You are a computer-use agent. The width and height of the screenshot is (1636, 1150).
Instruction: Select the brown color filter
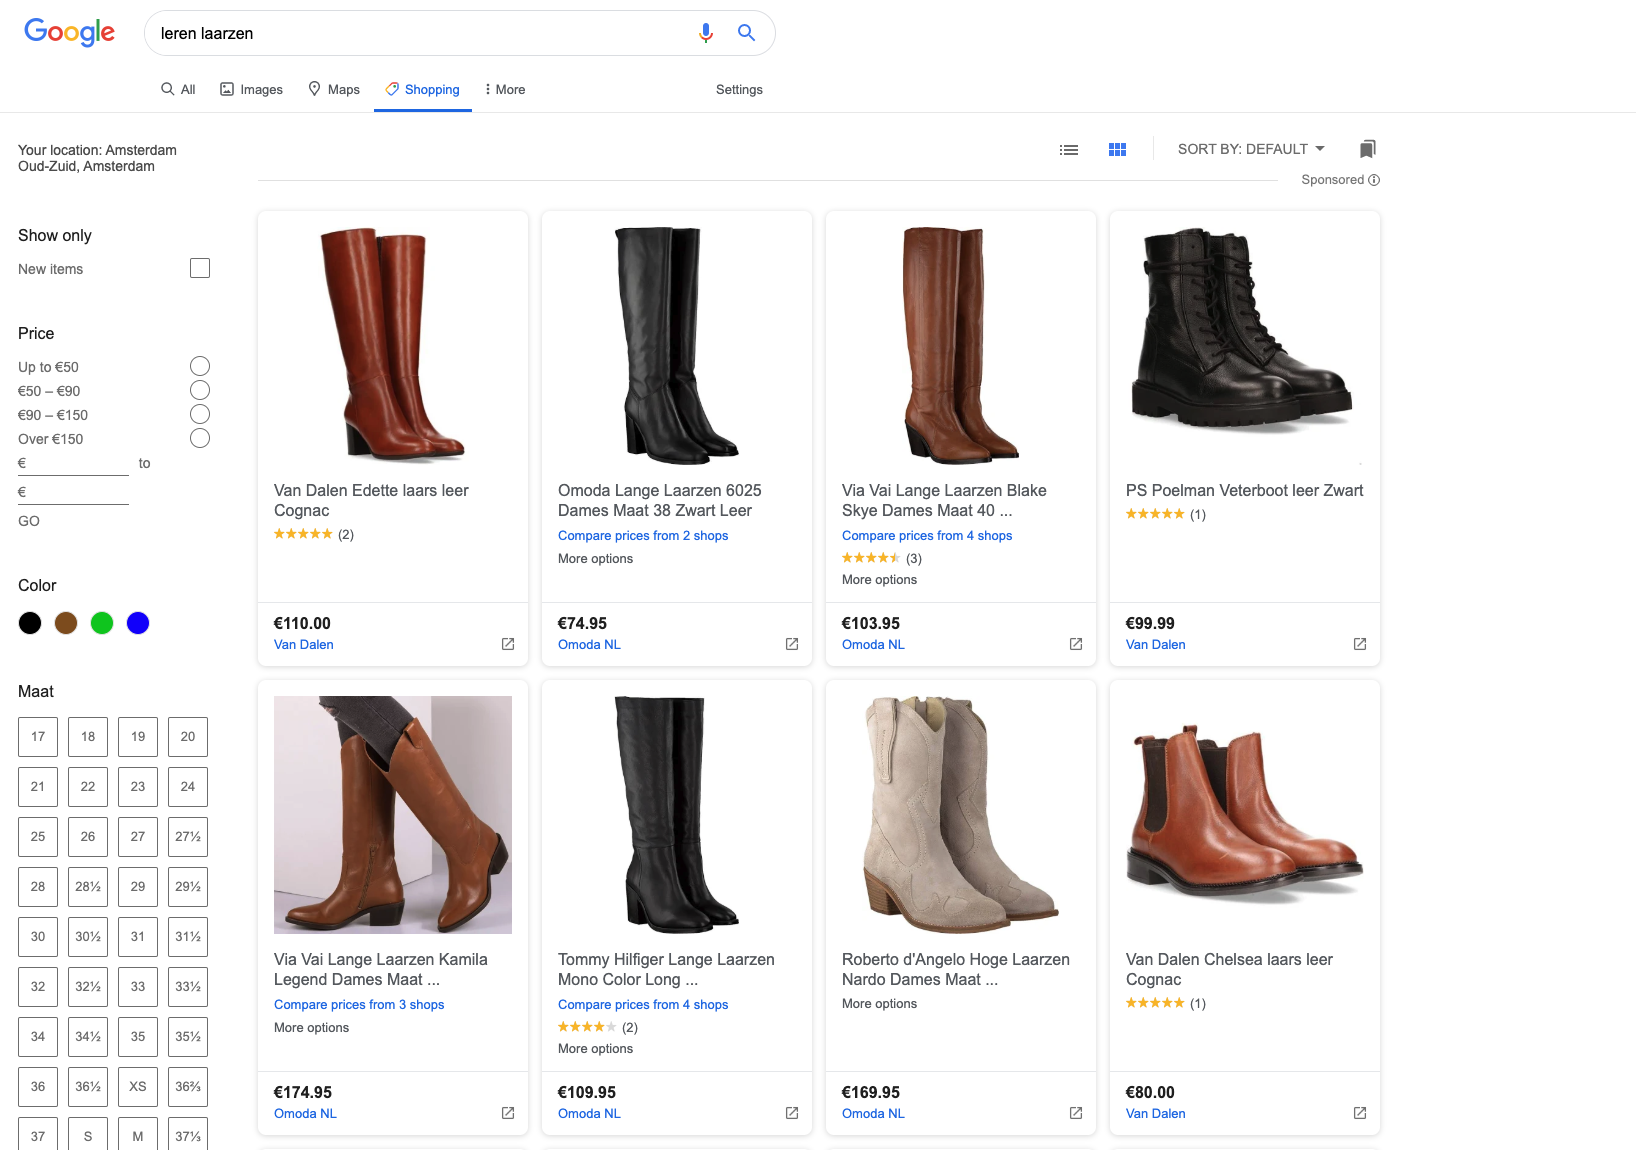click(x=65, y=622)
